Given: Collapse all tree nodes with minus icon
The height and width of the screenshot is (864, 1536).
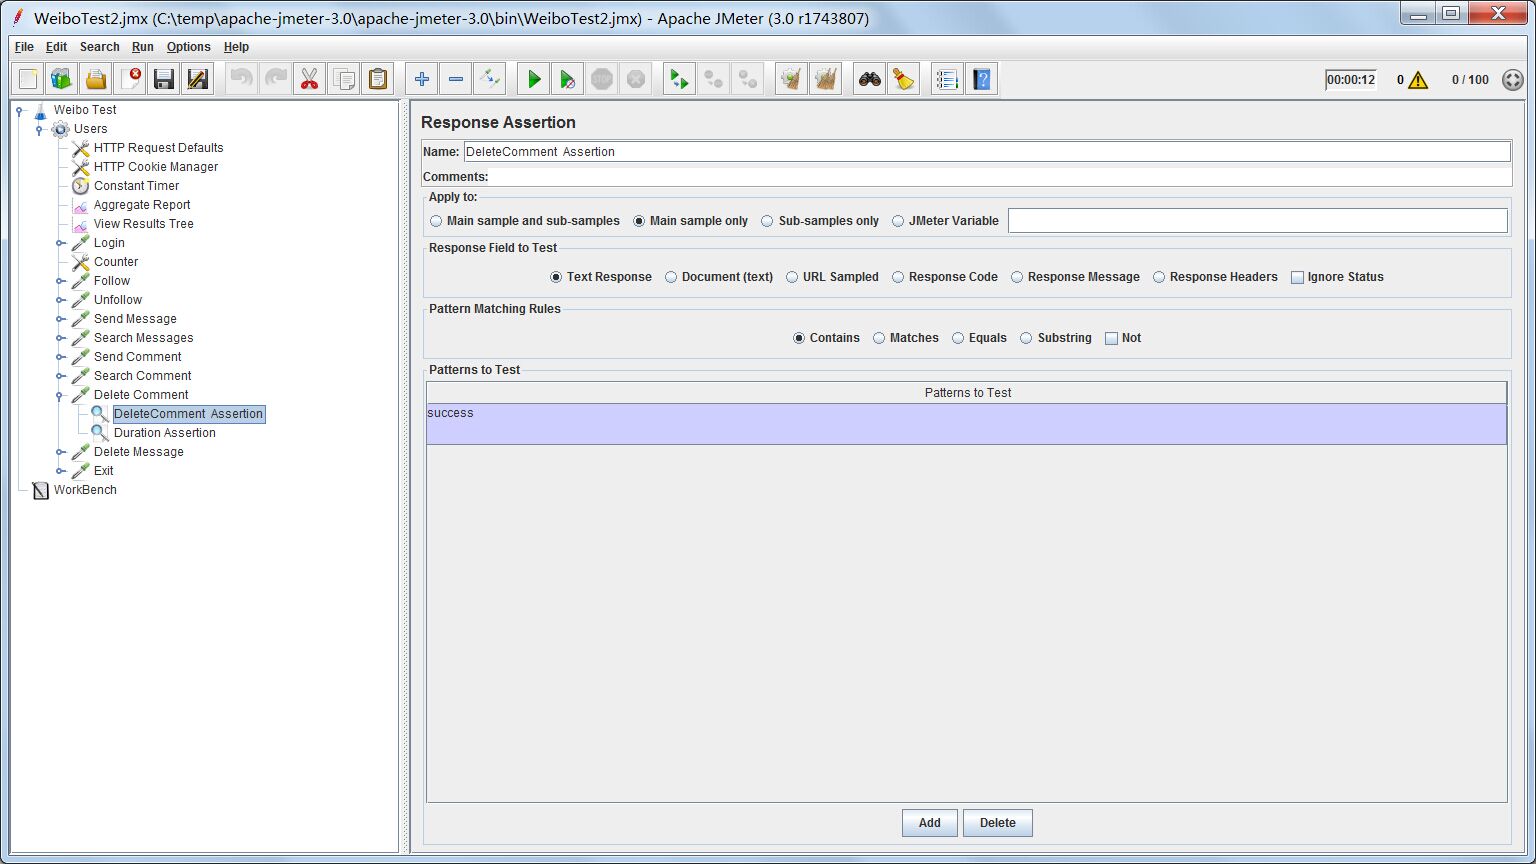Looking at the screenshot, I should coord(456,79).
